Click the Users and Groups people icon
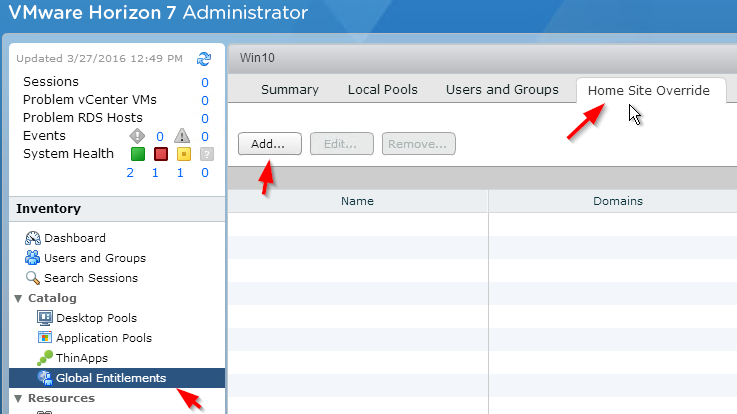 coord(32,258)
